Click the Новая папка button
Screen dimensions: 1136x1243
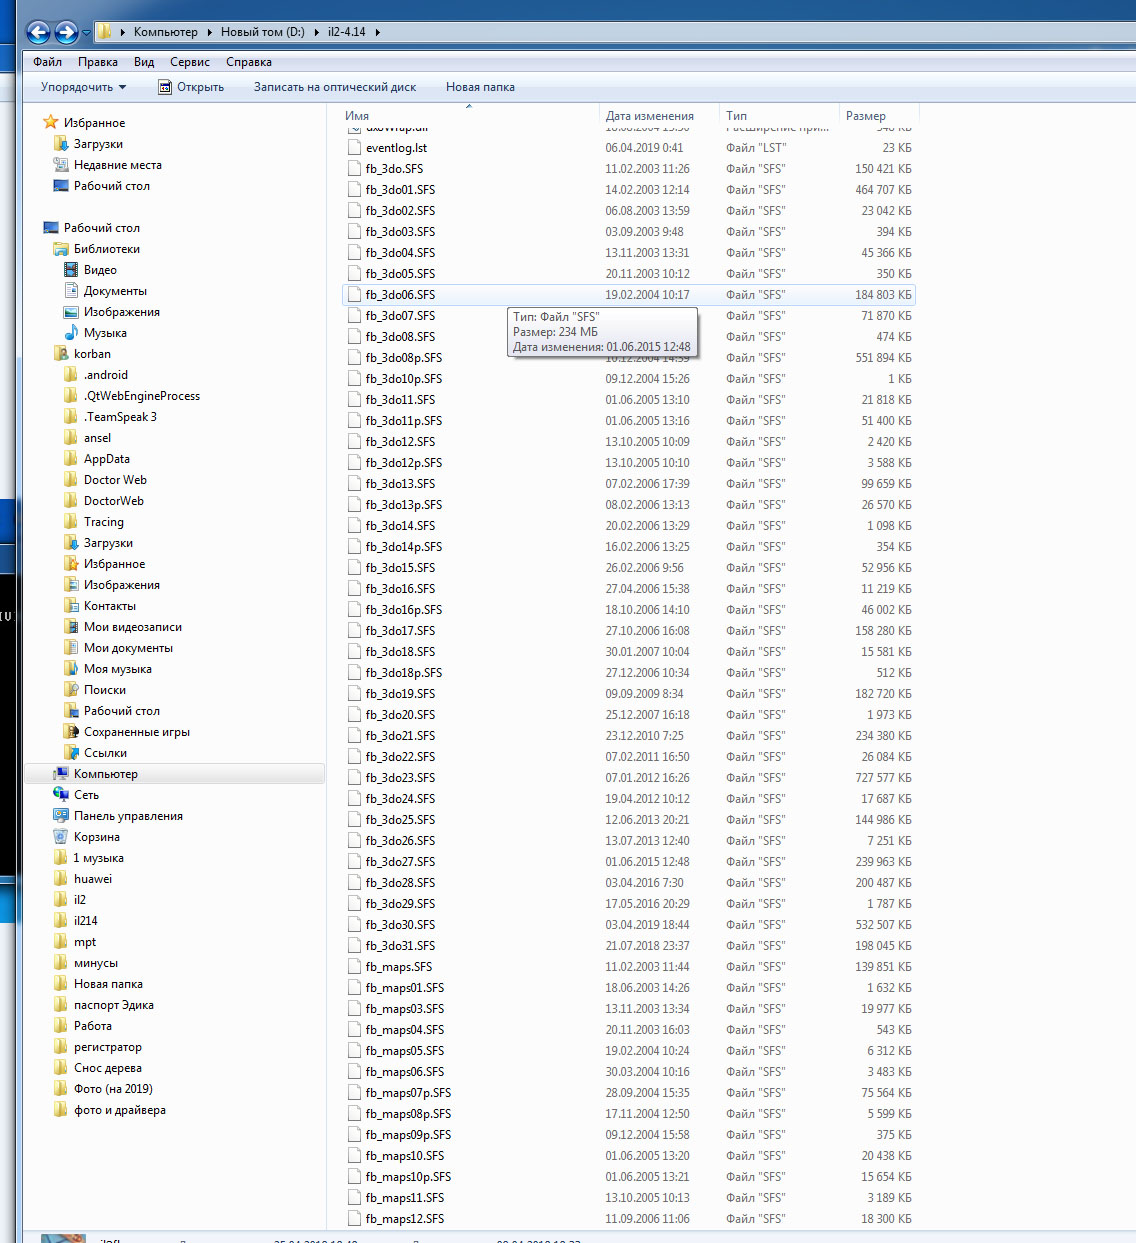pyautogui.click(x=480, y=87)
